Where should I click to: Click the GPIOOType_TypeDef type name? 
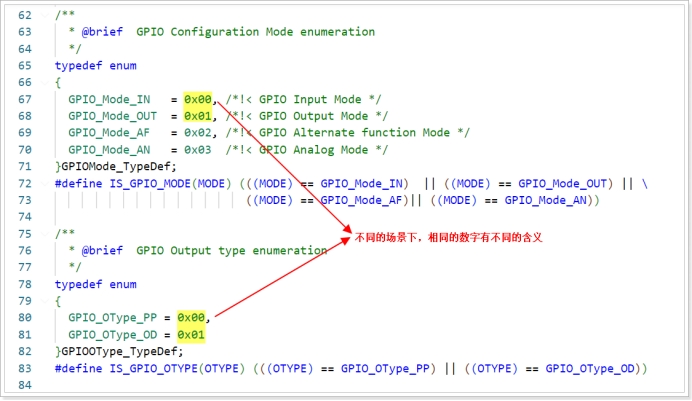[119, 352]
